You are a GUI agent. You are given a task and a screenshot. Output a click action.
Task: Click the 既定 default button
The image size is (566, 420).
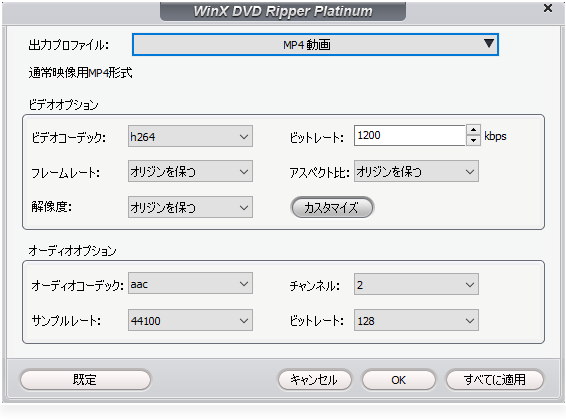(85, 380)
